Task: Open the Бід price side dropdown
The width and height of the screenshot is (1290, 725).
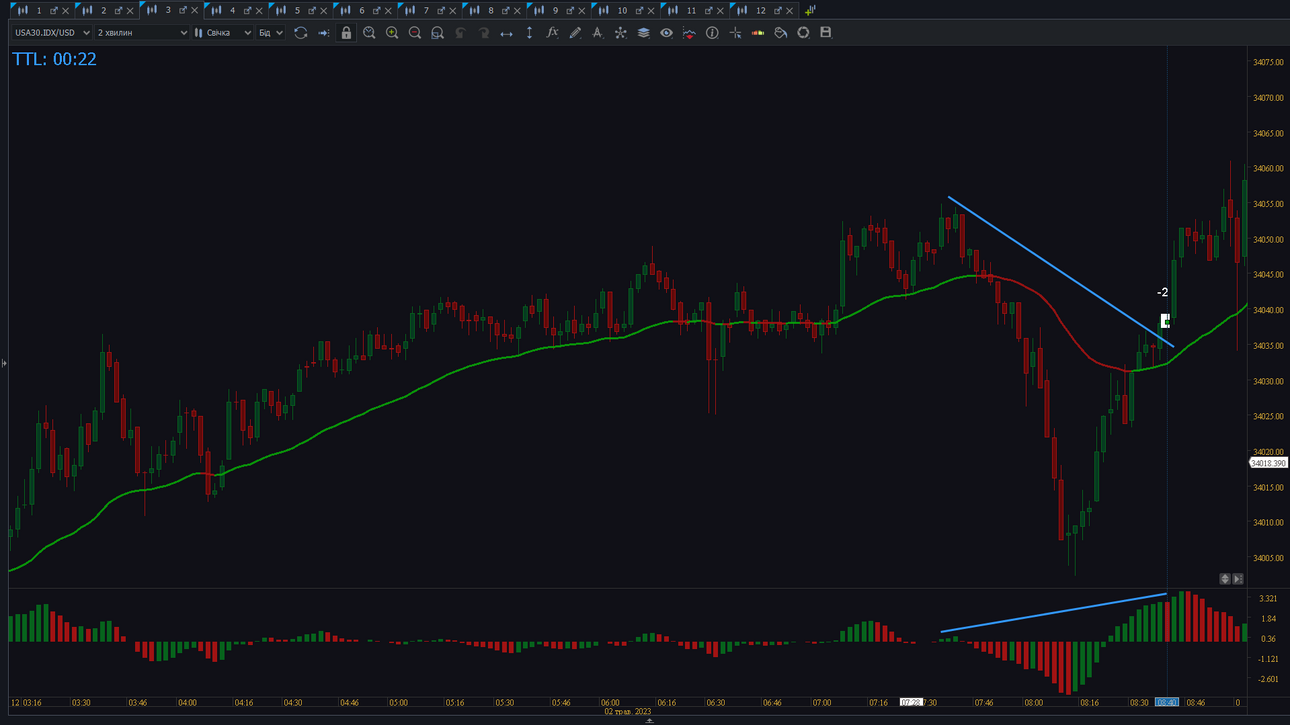Action: pos(270,33)
